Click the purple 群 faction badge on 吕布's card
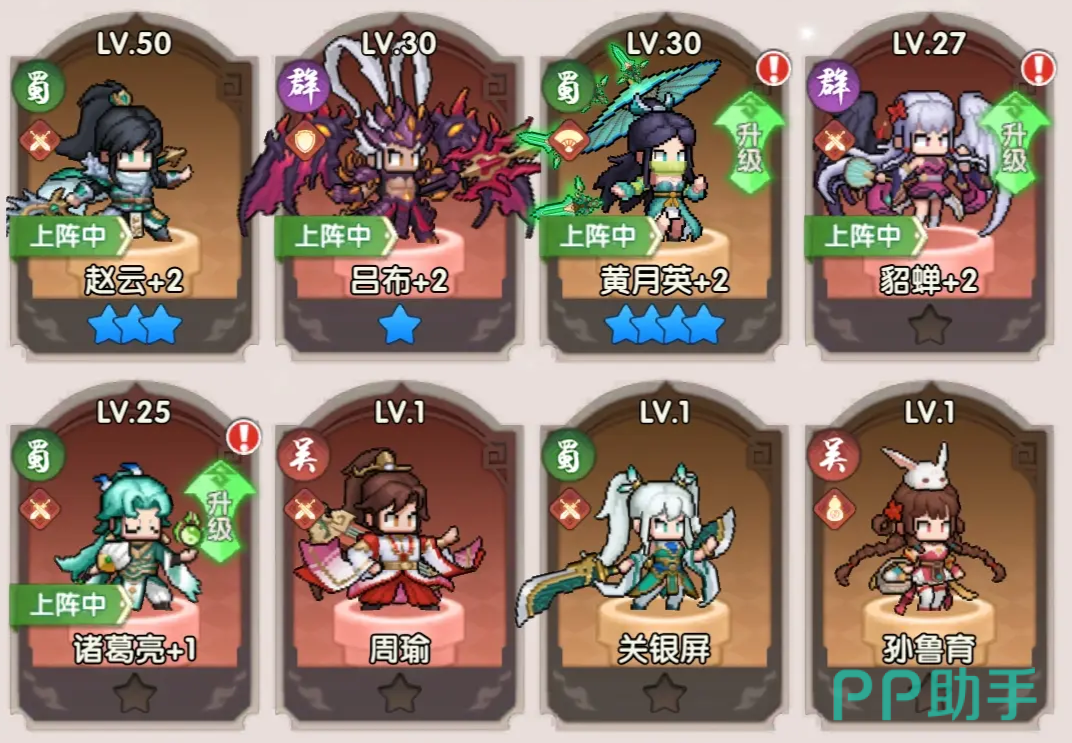This screenshot has width=1072, height=743. [x=304, y=85]
